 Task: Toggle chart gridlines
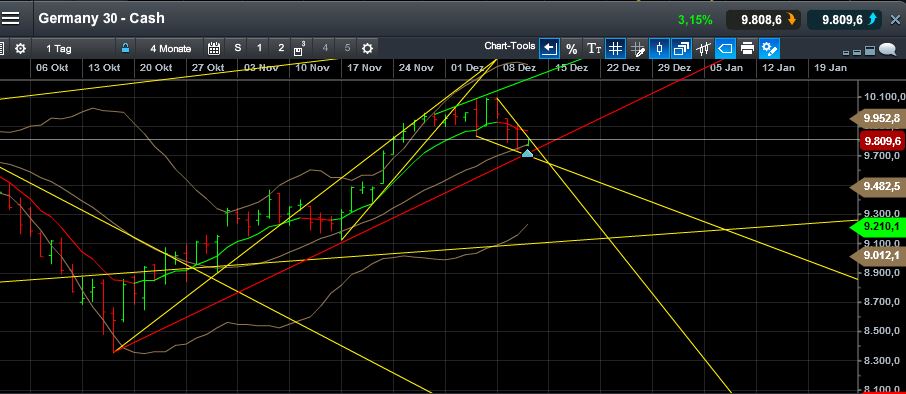coord(615,49)
